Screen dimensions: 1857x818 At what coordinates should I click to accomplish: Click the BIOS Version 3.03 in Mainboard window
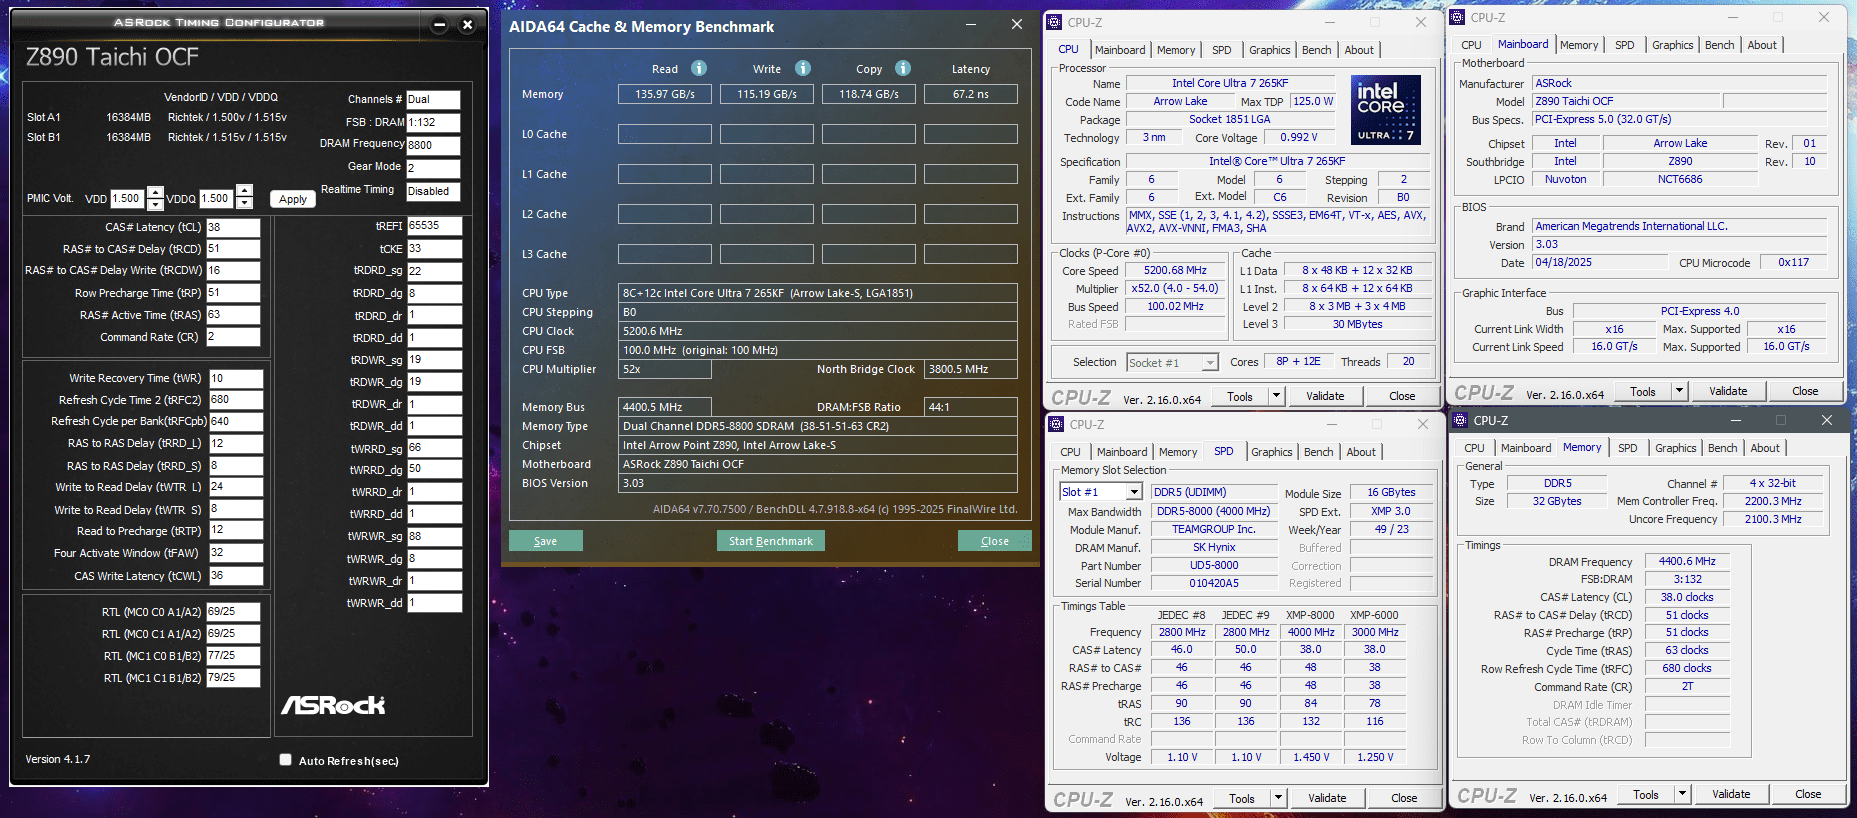tap(1679, 244)
